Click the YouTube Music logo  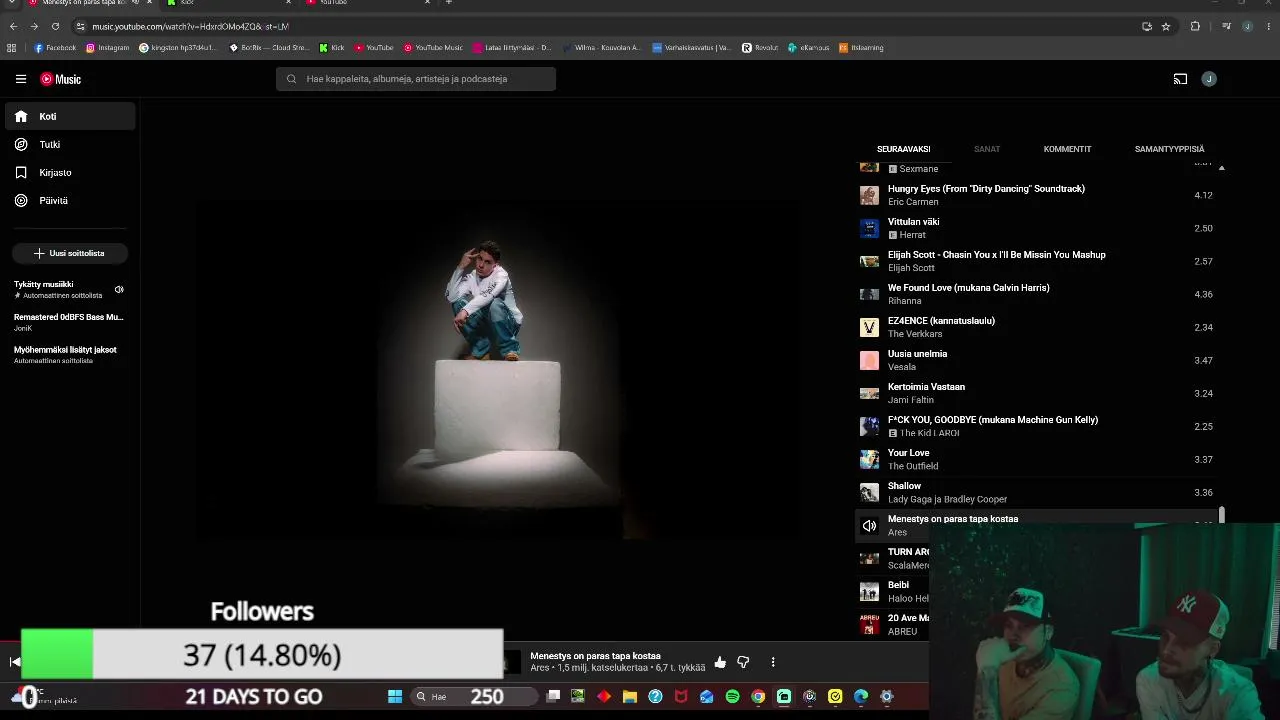pyautogui.click(x=61, y=79)
